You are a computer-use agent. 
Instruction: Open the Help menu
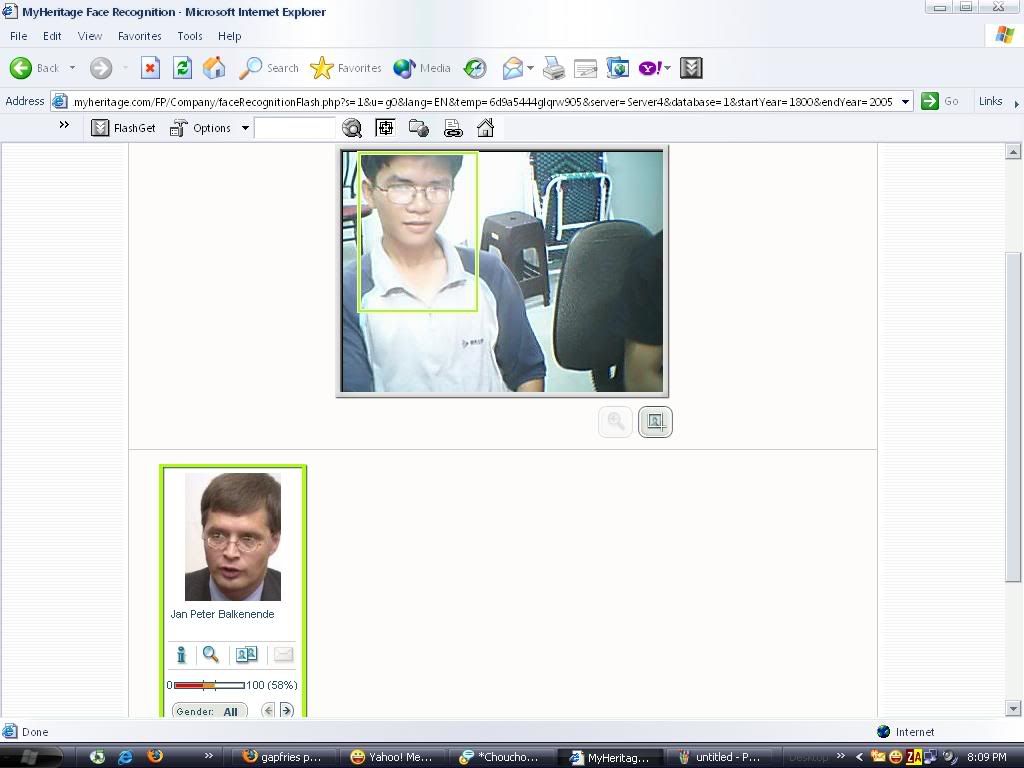230,37
